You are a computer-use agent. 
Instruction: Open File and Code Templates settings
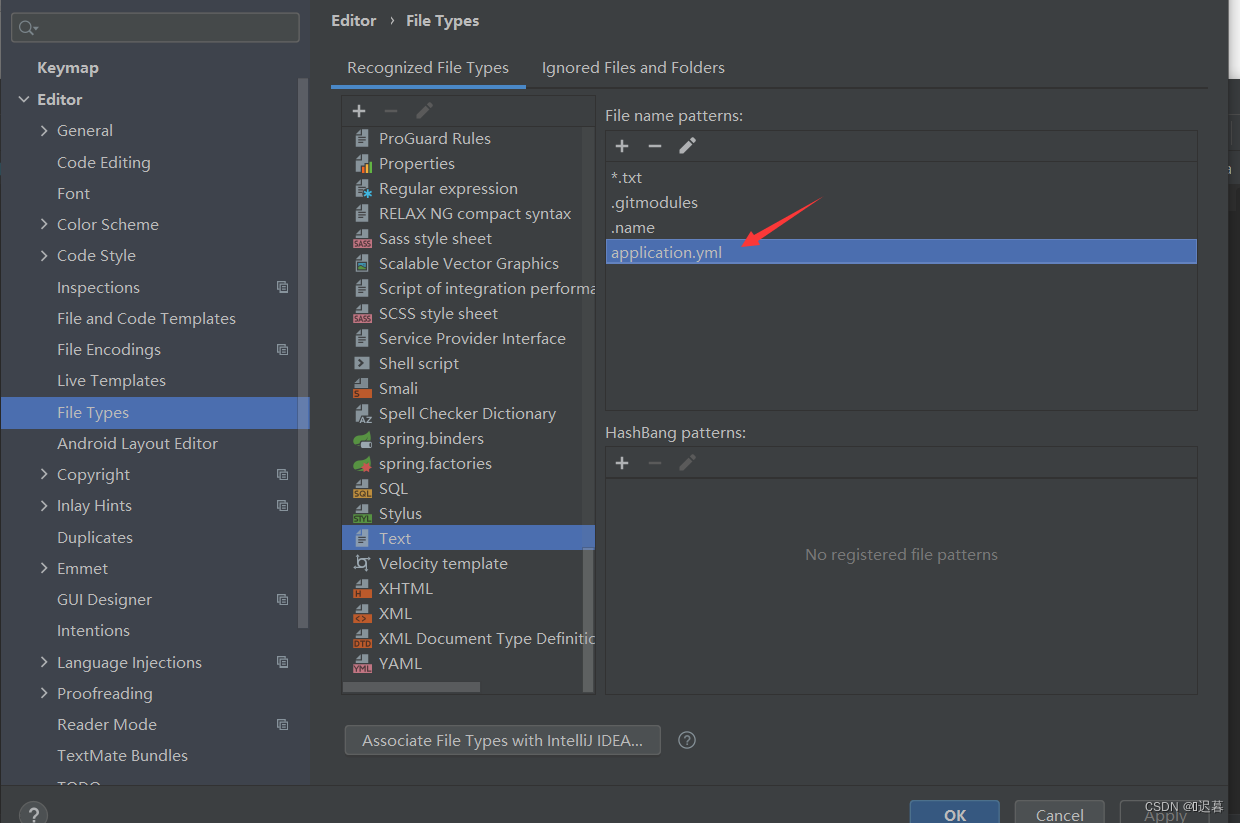click(x=146, y=318)
